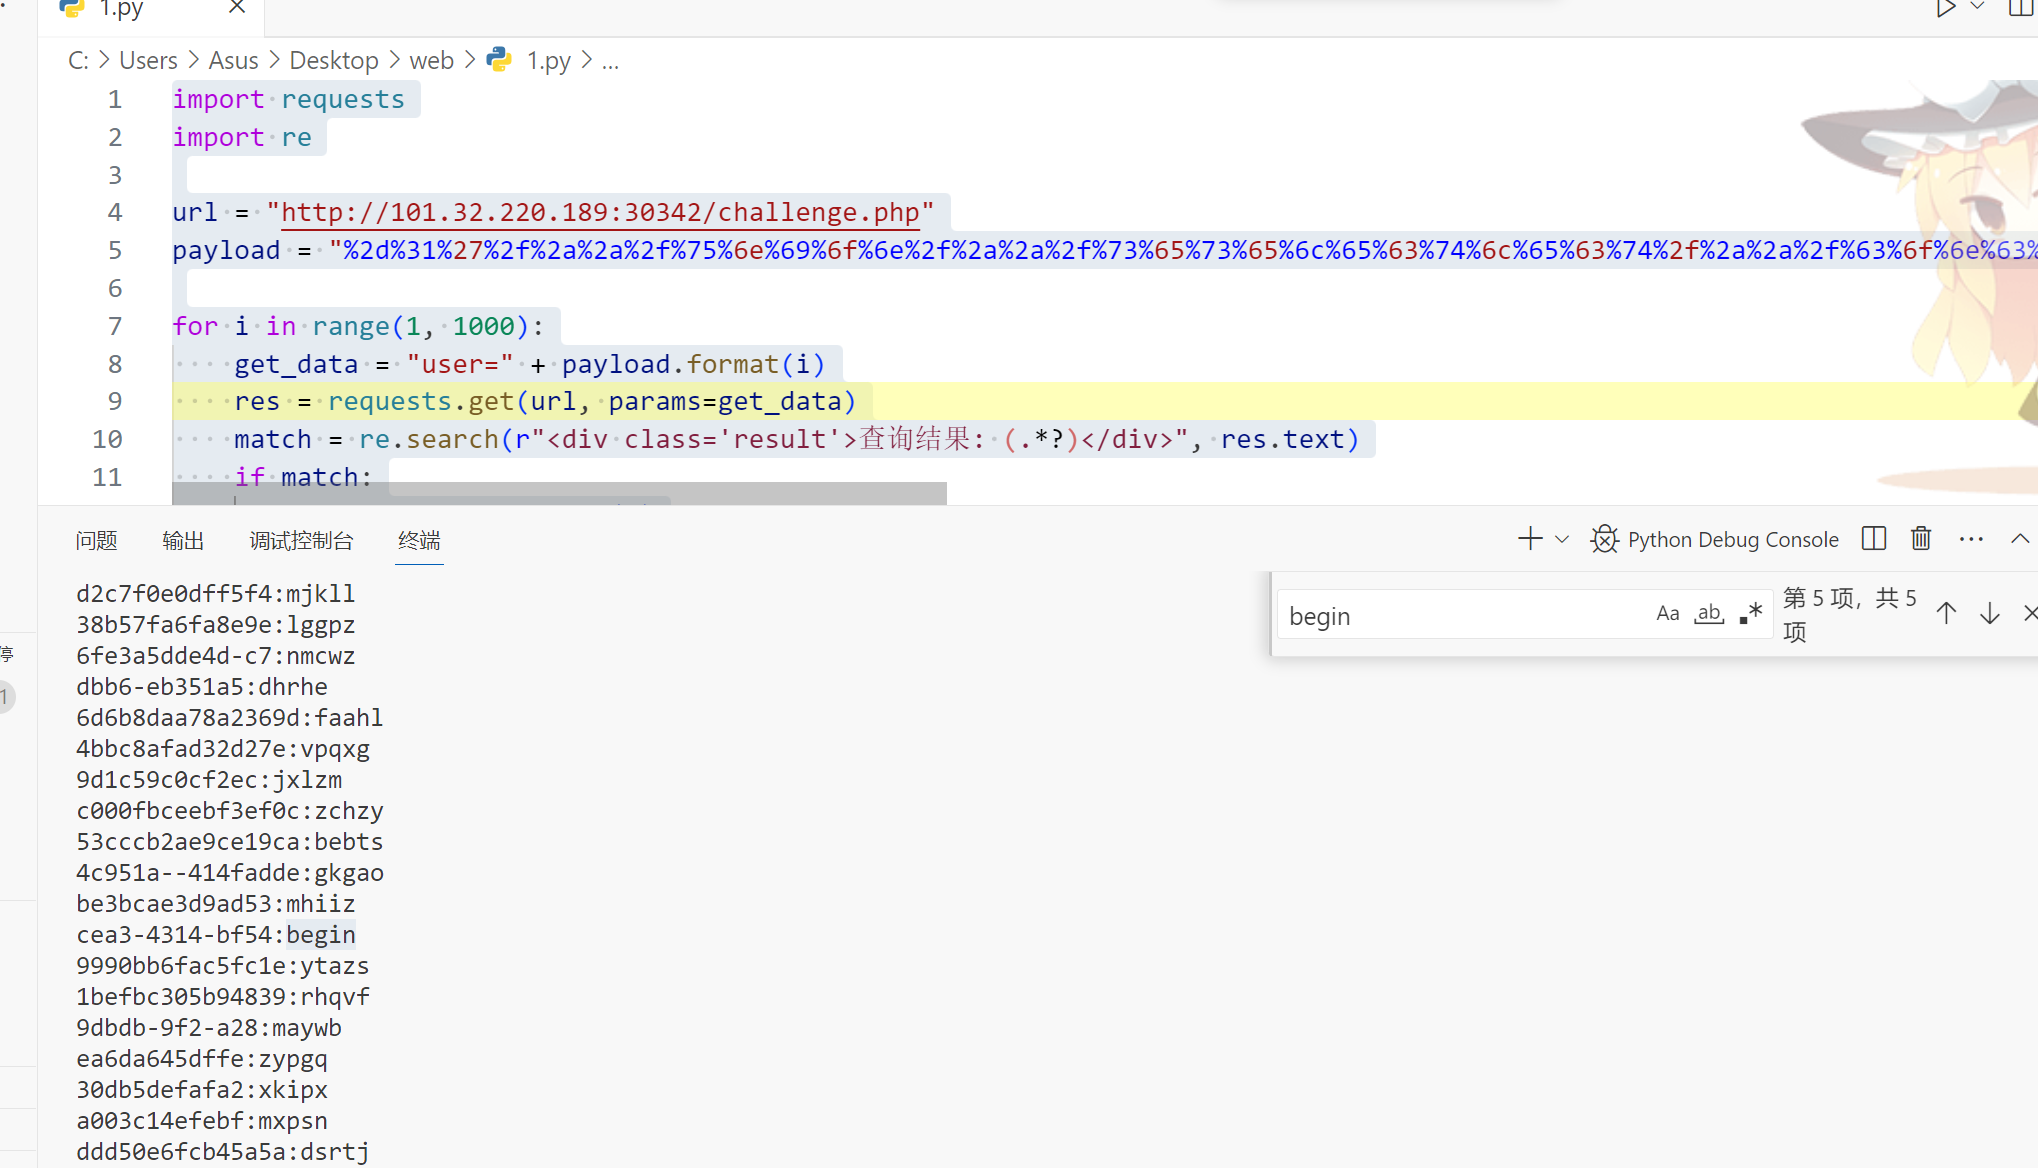The width and height of the screenshot is (2038, 1168).
Task: Click terminal line '30db5defafa2:xkipx'
Action: click(x=201, y=1090)
